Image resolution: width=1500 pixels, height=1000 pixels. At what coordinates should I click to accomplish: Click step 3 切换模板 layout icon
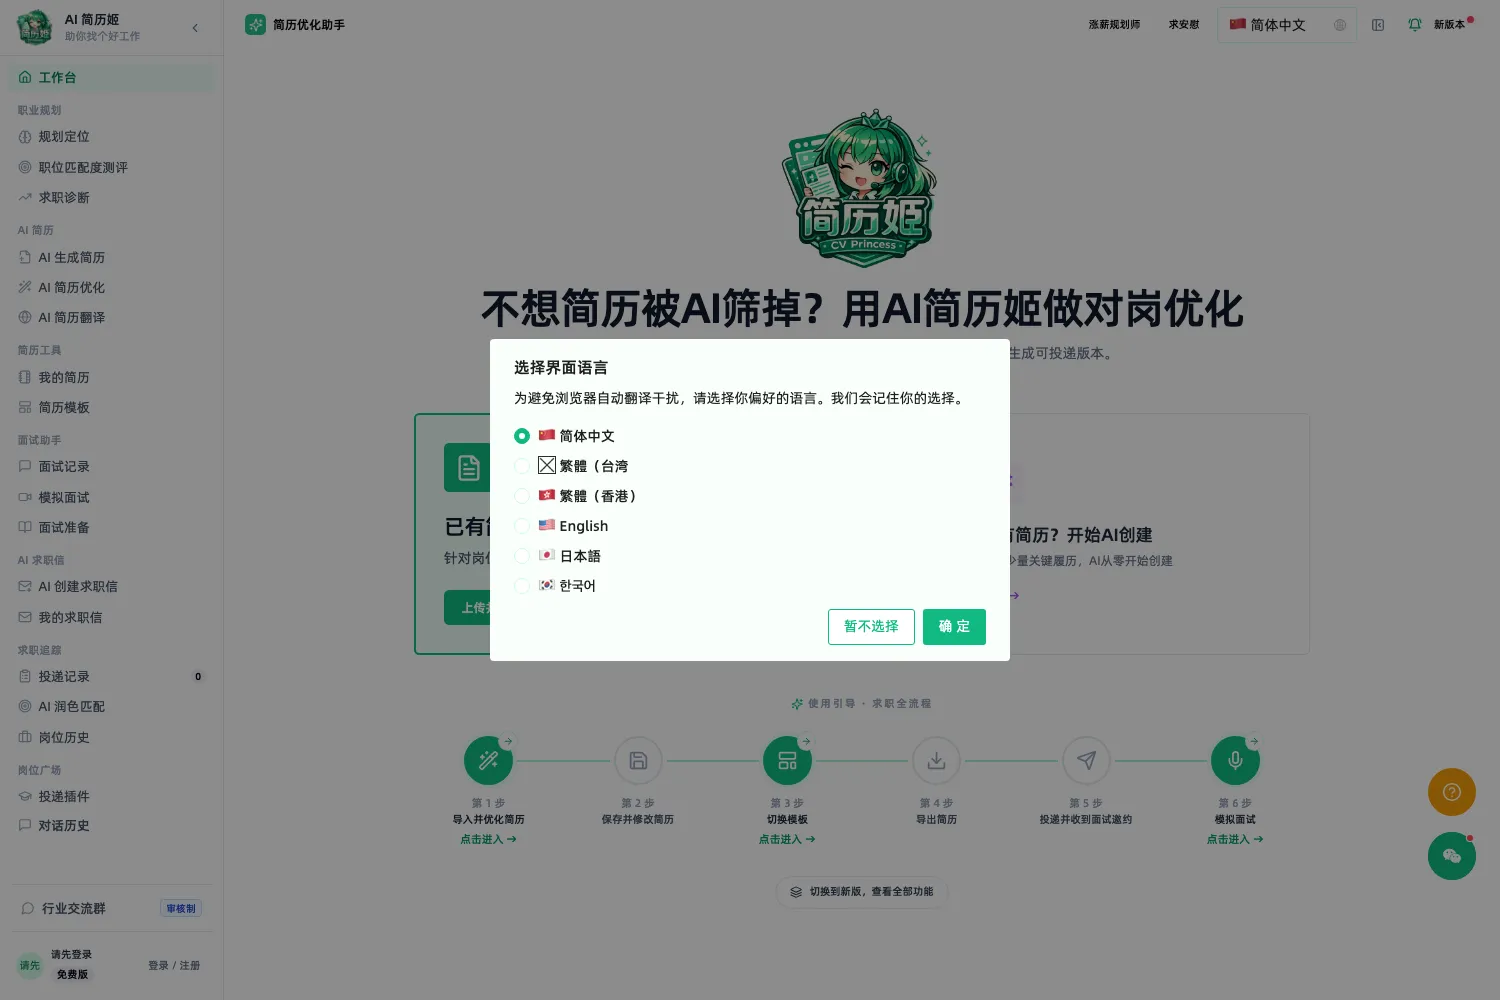[x=787, y=761]
